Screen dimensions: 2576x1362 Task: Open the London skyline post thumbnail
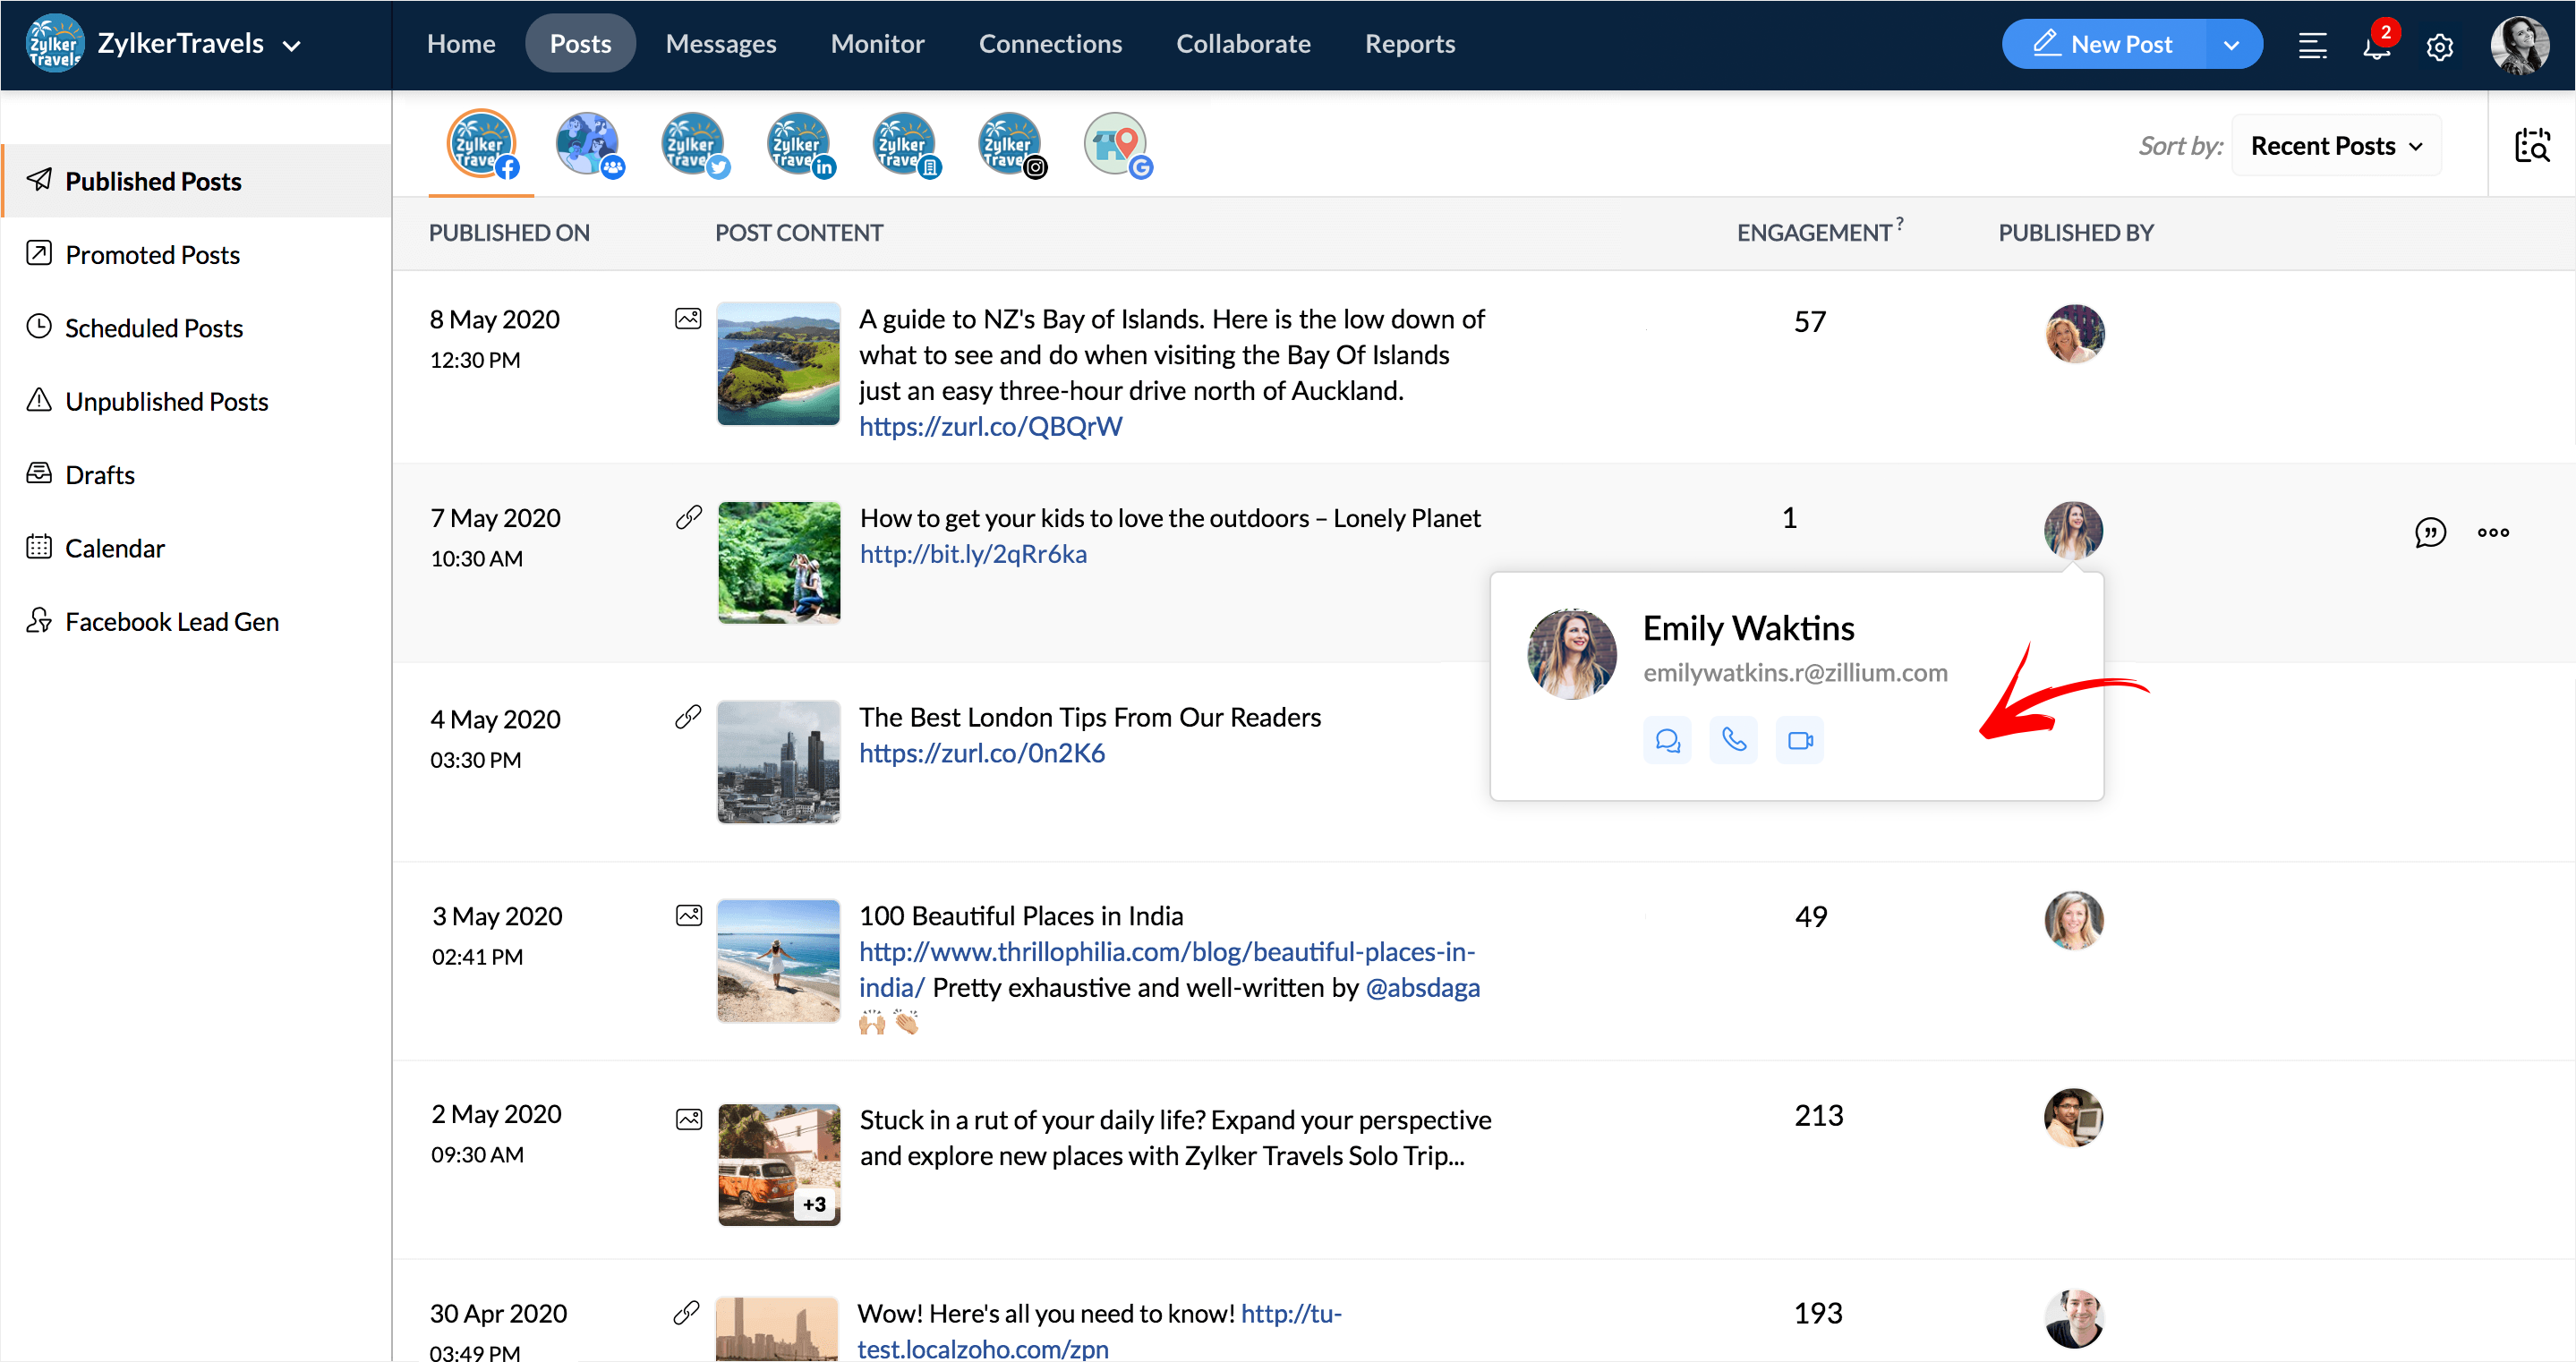pos(778,762)
